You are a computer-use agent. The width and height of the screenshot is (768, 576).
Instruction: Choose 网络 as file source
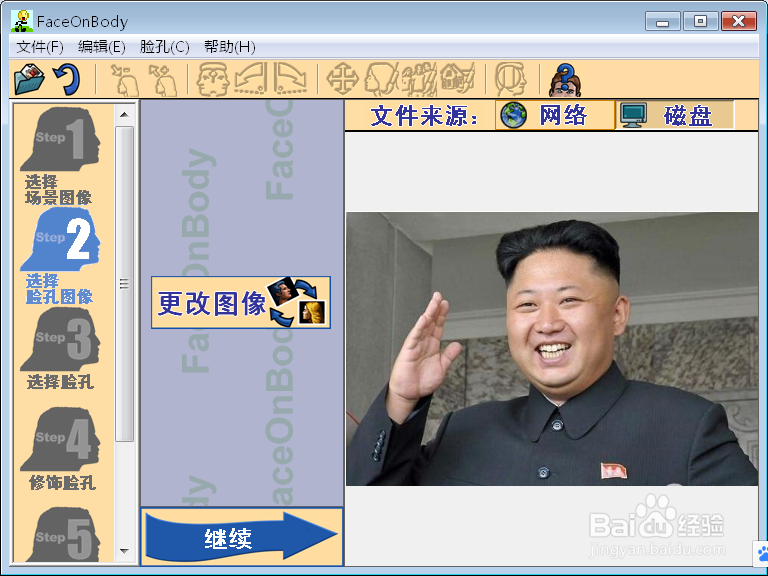pos(554,116)
